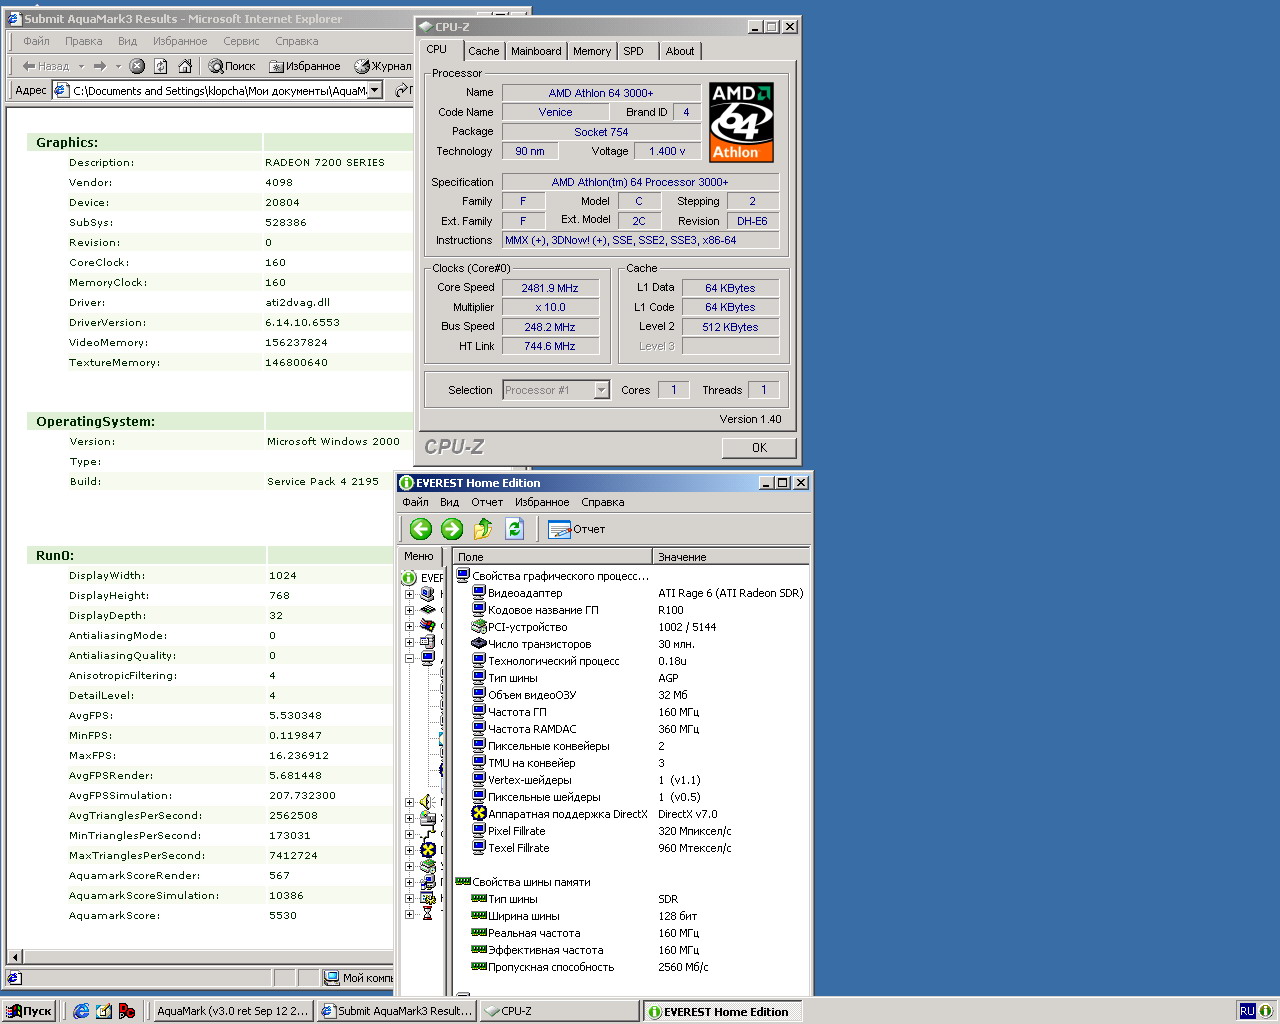Expand the DirectX node in EVEREST tree

409,850
